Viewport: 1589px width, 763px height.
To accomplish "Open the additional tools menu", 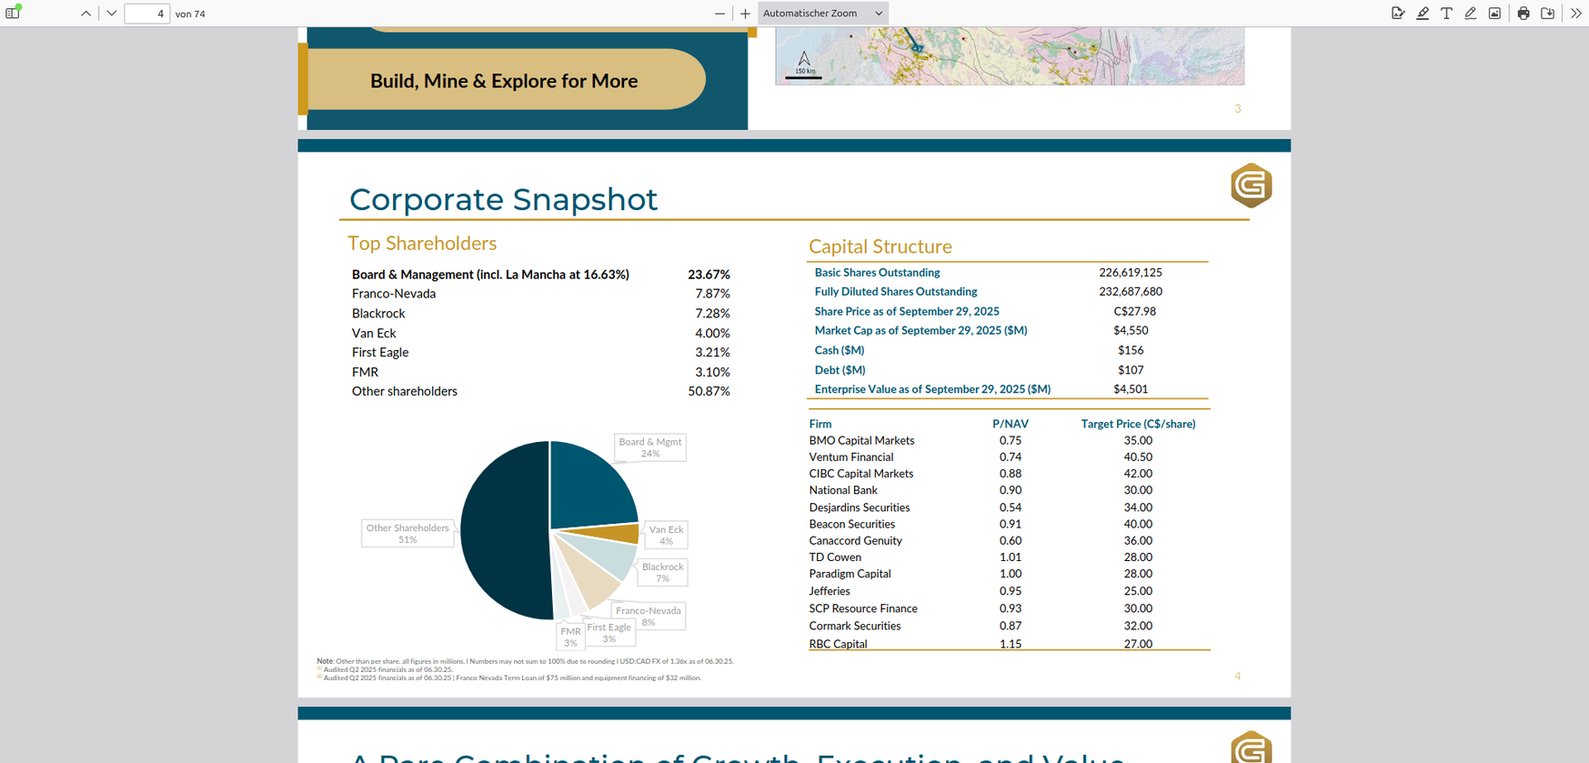I will point(1576,13).
